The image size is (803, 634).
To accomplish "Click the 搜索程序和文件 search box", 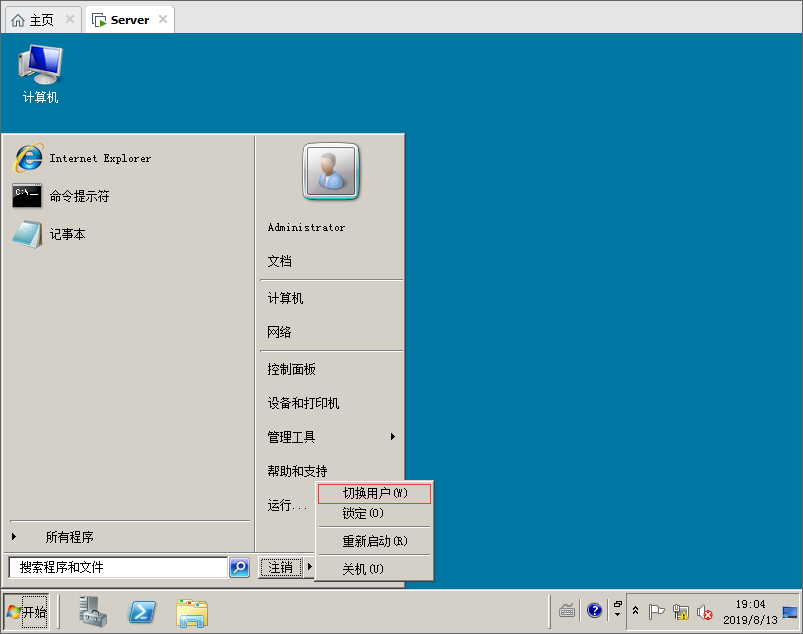I will pyautogui.click(x=118, y=567).
